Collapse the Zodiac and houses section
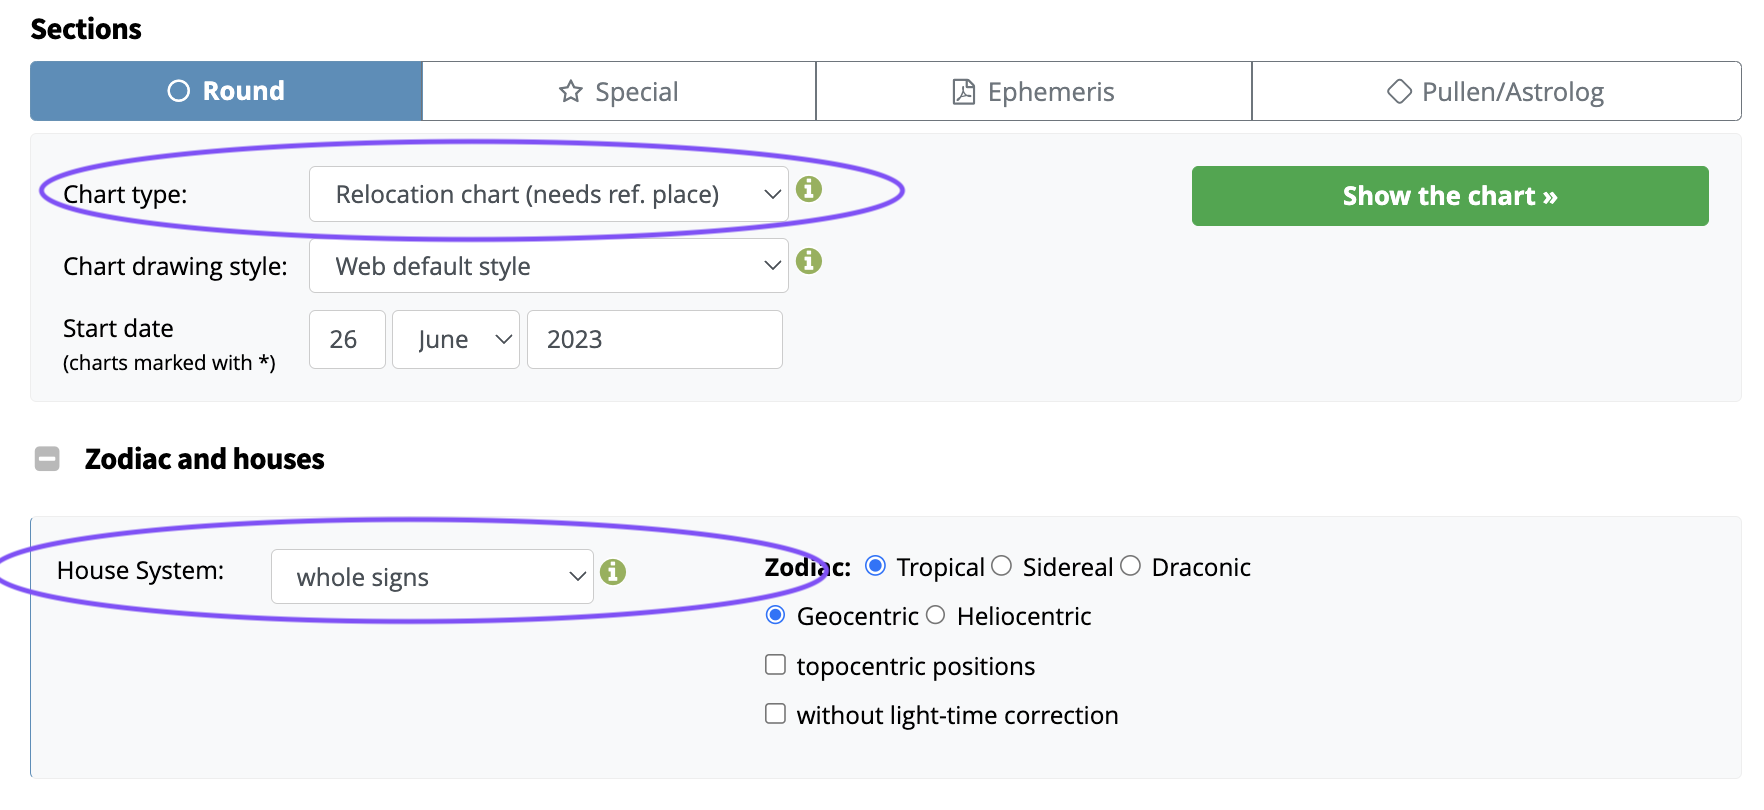This screenshot has height=810, width=1764. point(47,459)
